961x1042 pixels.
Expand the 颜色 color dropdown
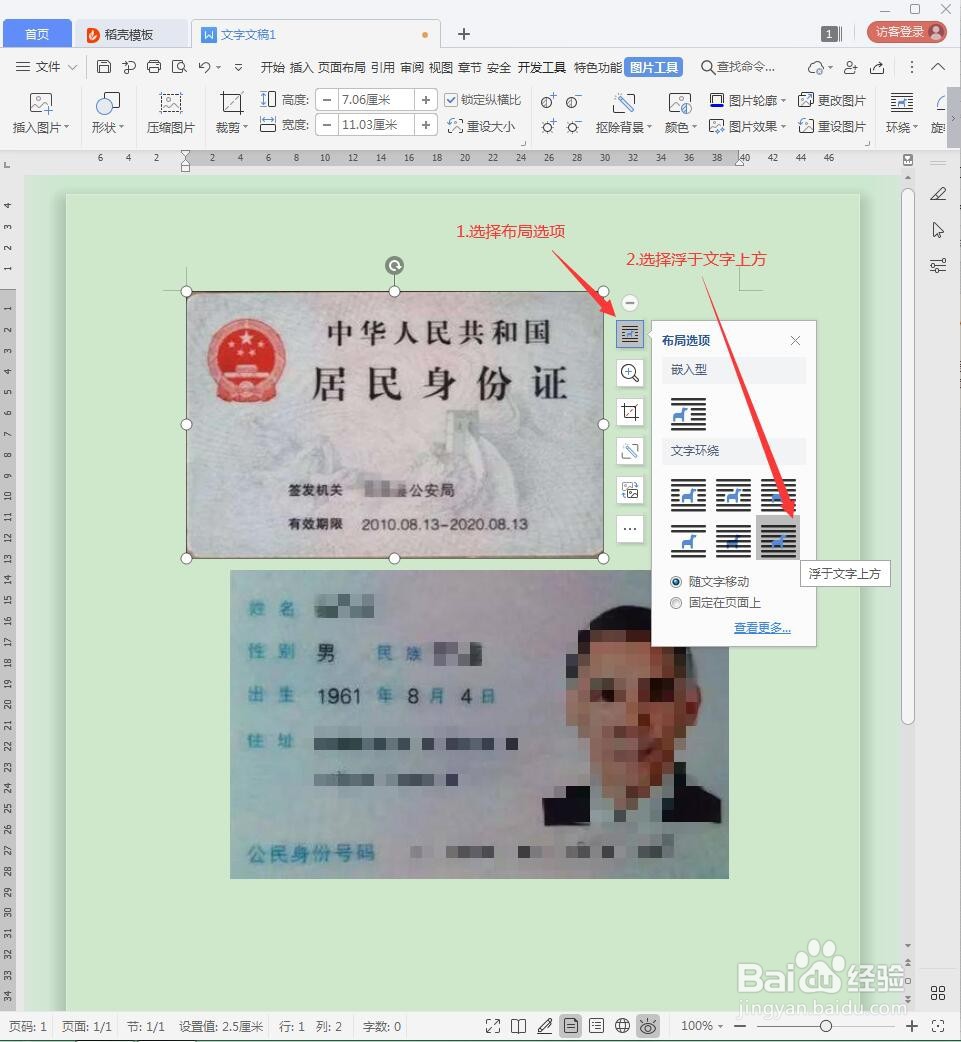coord(680,113)
